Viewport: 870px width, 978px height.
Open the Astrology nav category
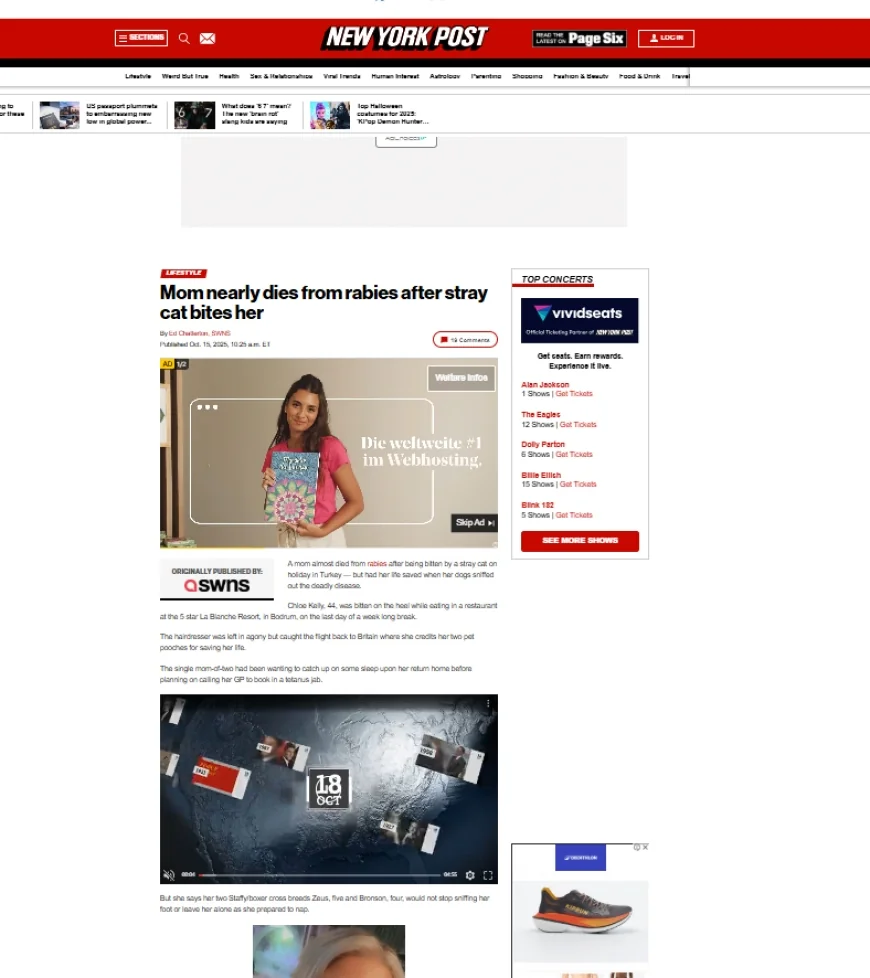(x=445, y=76)
